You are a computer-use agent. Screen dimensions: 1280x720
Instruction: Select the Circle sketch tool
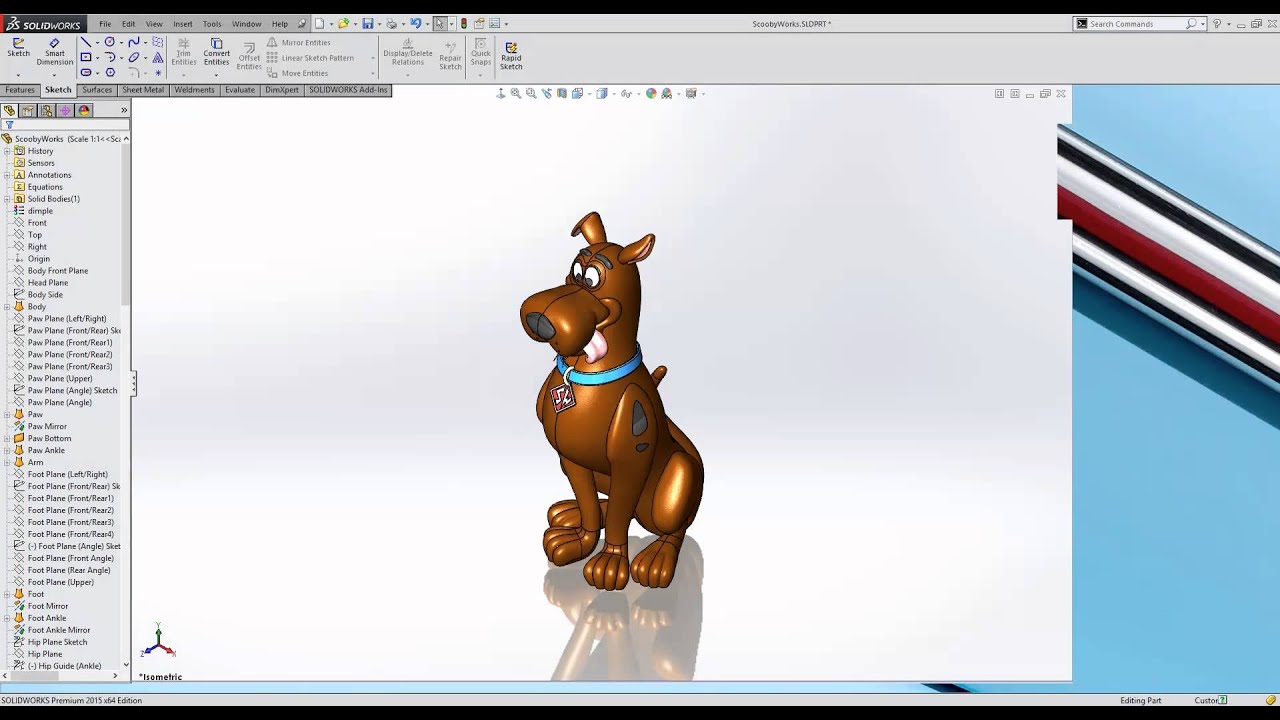click(x=110, y=42)
